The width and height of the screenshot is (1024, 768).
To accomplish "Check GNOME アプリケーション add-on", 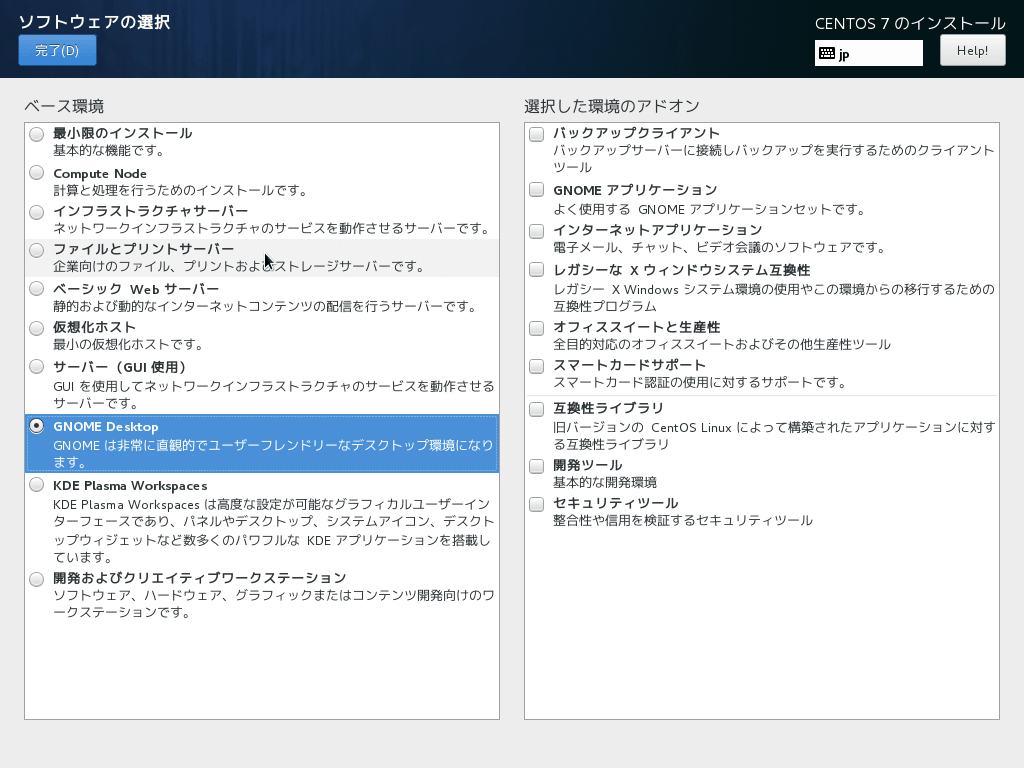I will pos(536,191).
